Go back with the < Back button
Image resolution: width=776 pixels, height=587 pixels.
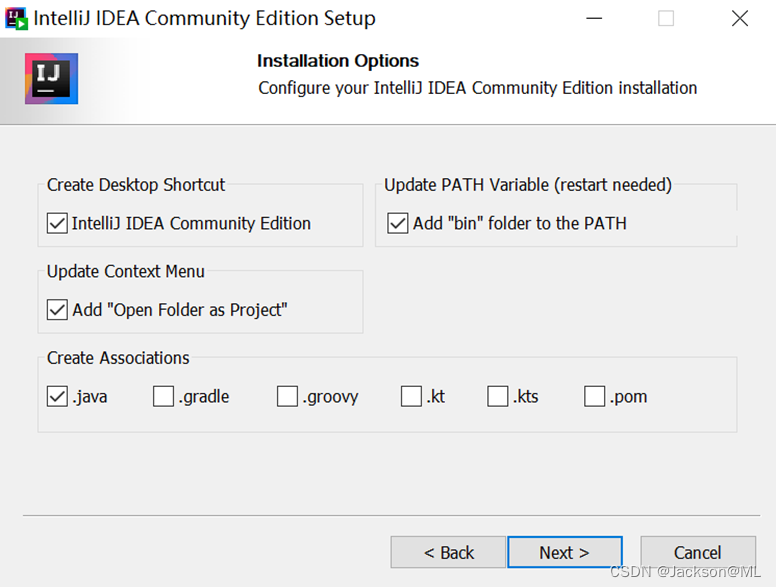448,553
